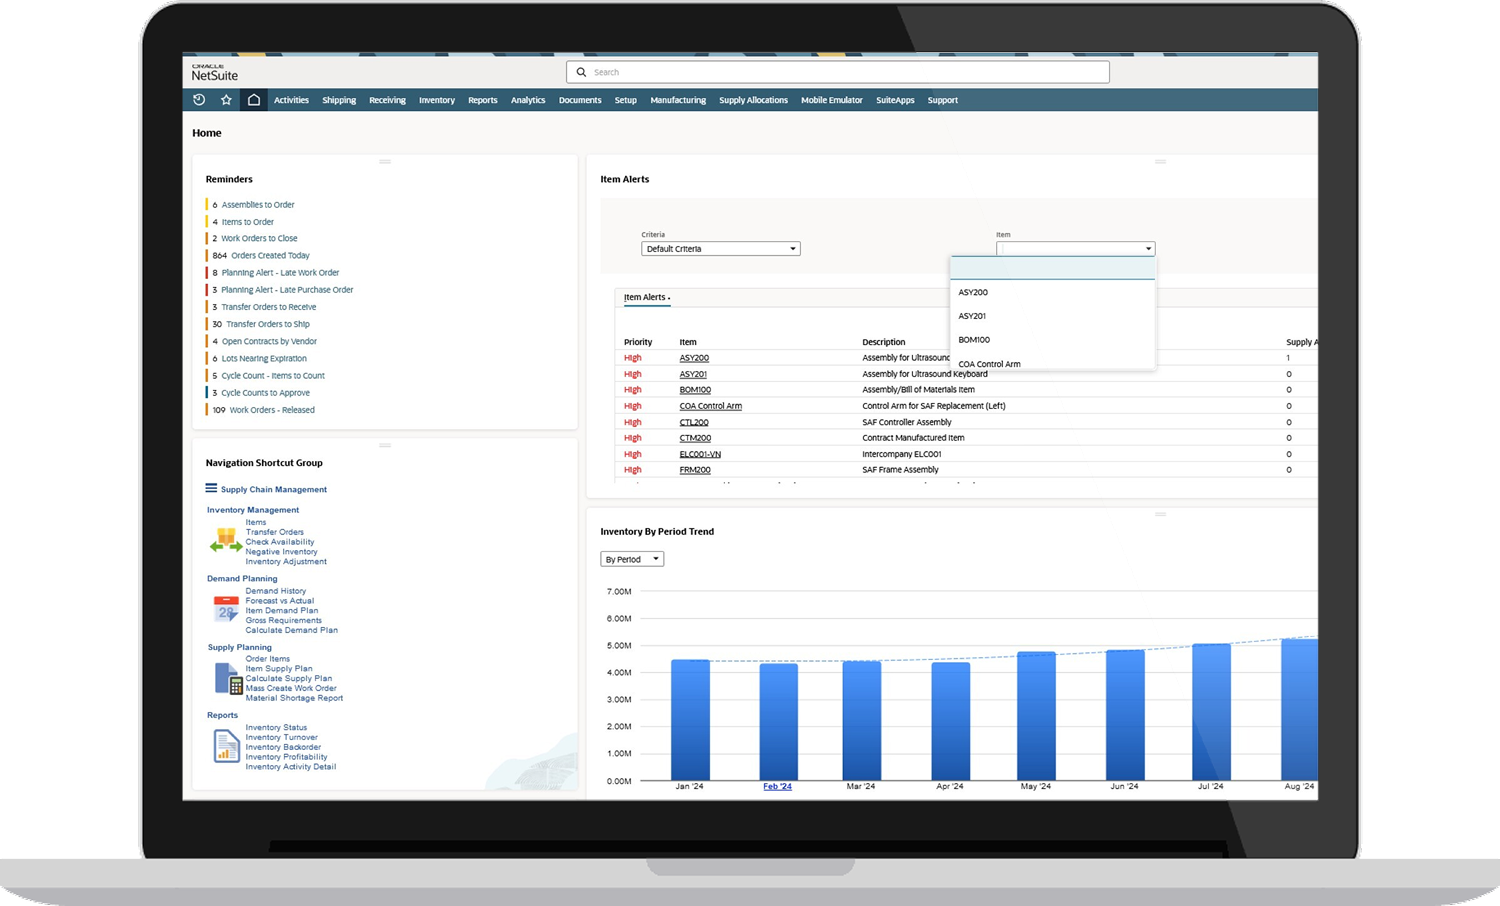Image resolution: width=1500 pixels, height=906 pixels.
Task: Click the Material Shortage Report shortcut
Action: [294, 698]
